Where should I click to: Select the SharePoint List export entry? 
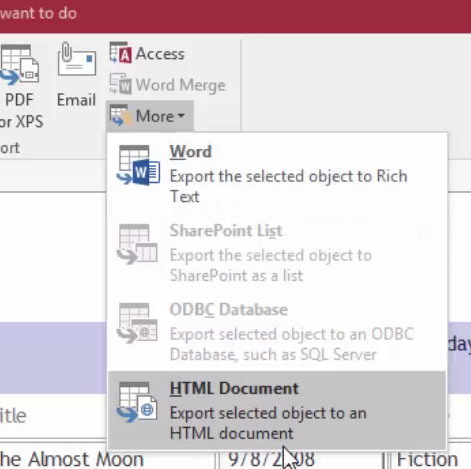[277, 253]
